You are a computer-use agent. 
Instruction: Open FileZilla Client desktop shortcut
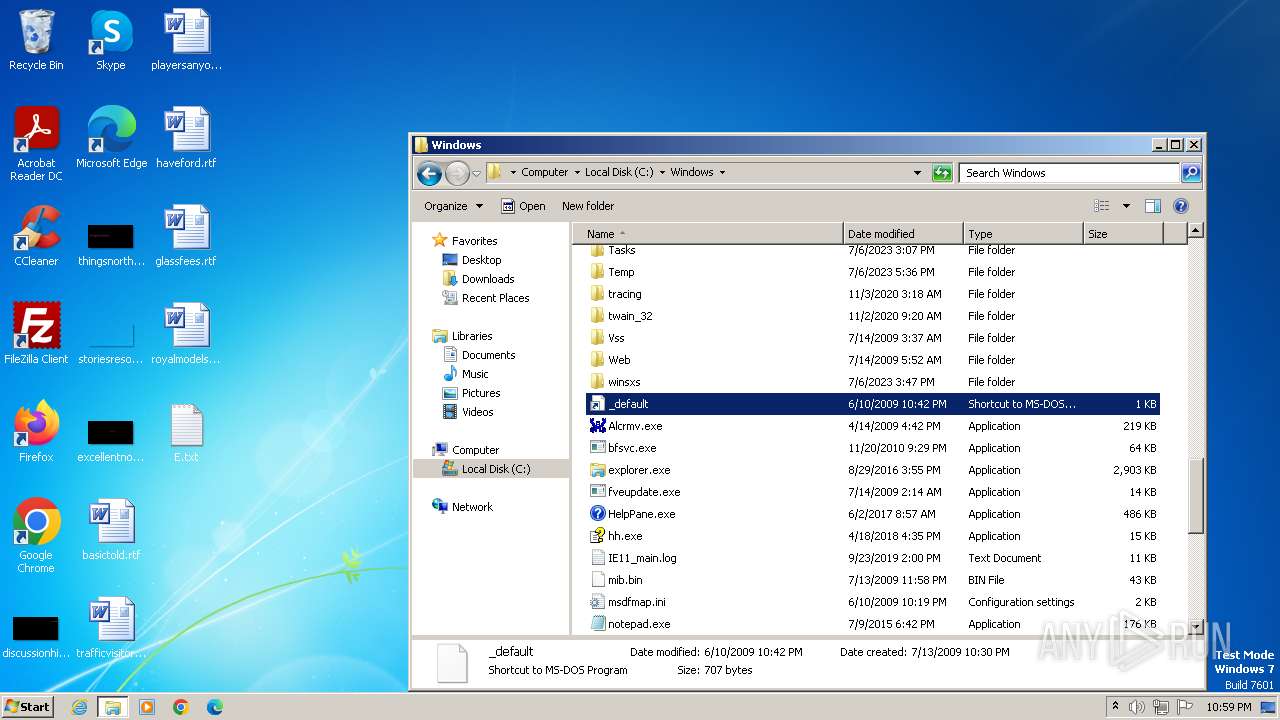pyautogui.click(x=36, y=334)
